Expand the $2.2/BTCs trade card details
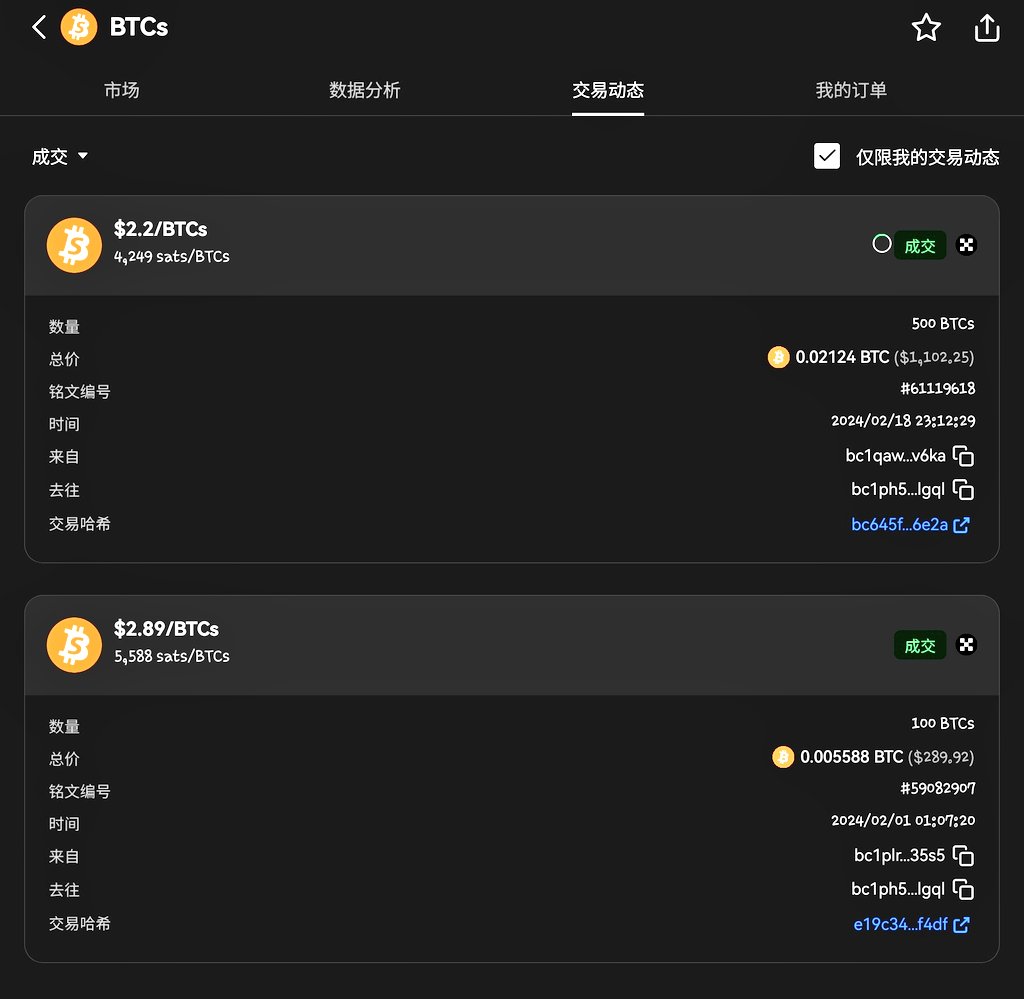 [965, 244]
